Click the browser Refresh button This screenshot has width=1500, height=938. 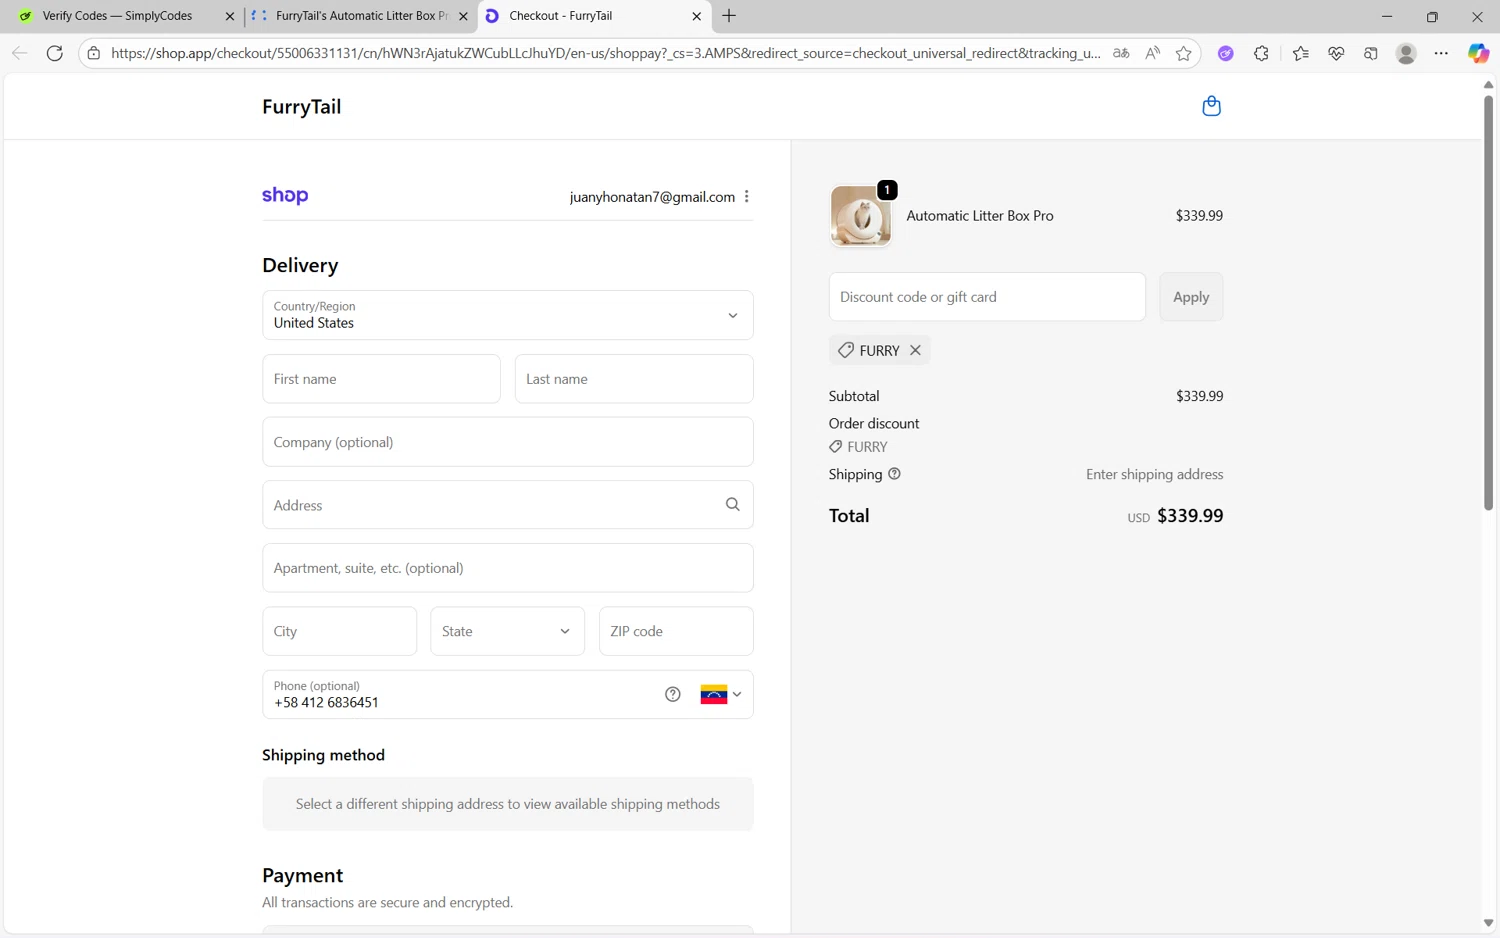point(55,53)
